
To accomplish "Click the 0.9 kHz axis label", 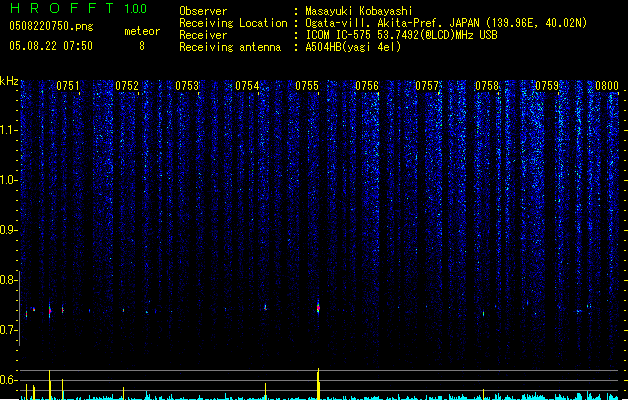I will tap(9, 230).
